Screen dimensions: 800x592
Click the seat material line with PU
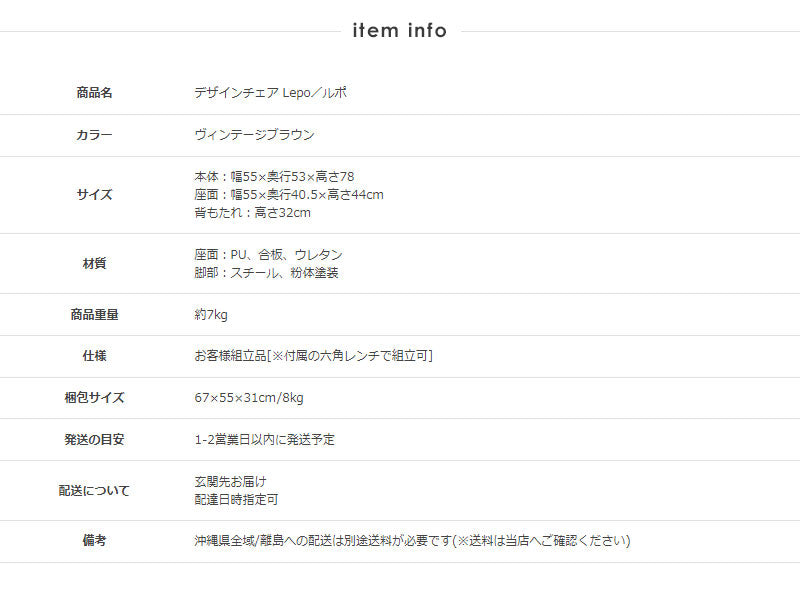click(x=268, y=255)
